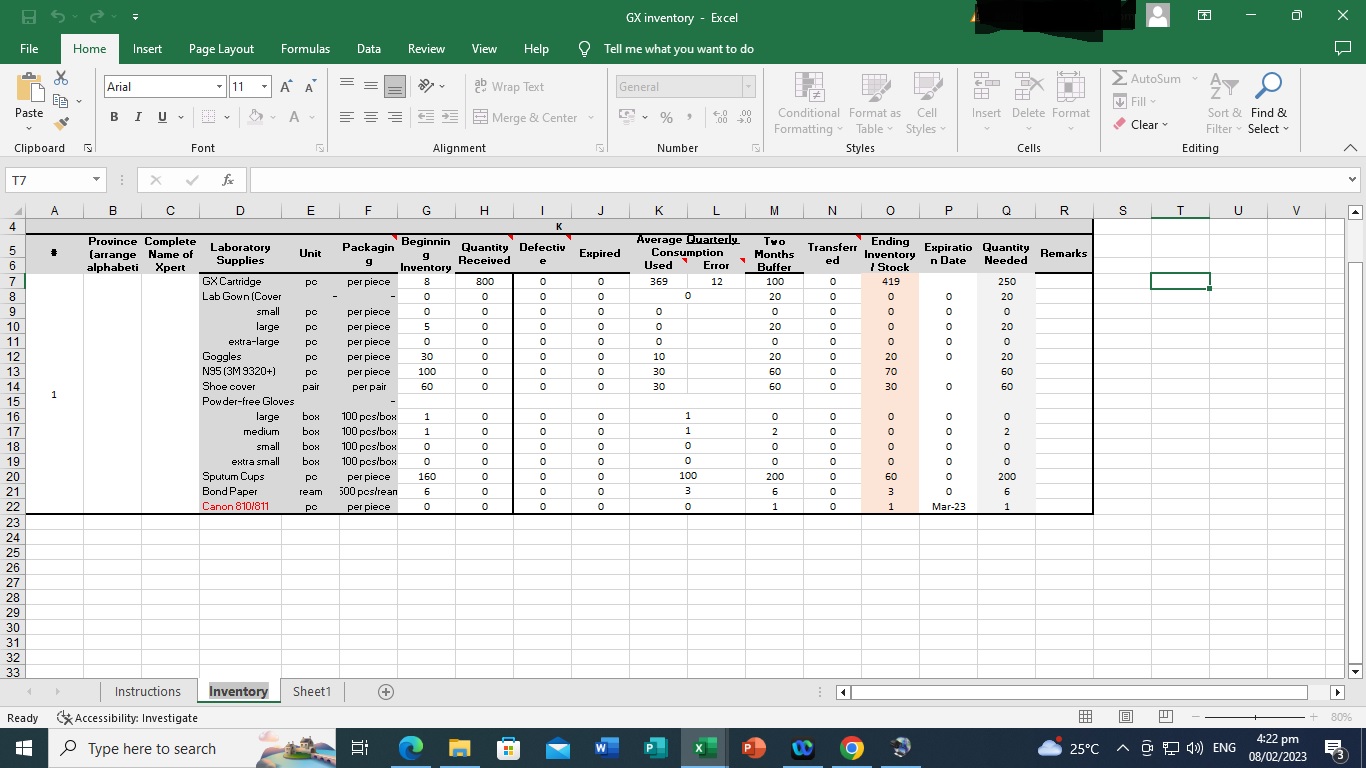
Task: Click the Increase Decimal icon
Action: 720,117
